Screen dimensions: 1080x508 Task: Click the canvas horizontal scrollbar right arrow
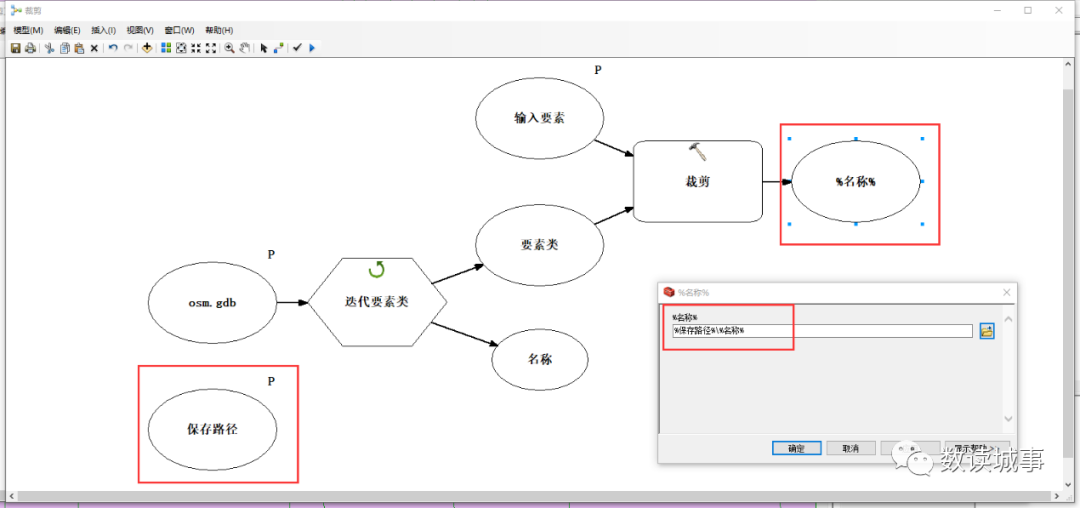point(1058,496)
